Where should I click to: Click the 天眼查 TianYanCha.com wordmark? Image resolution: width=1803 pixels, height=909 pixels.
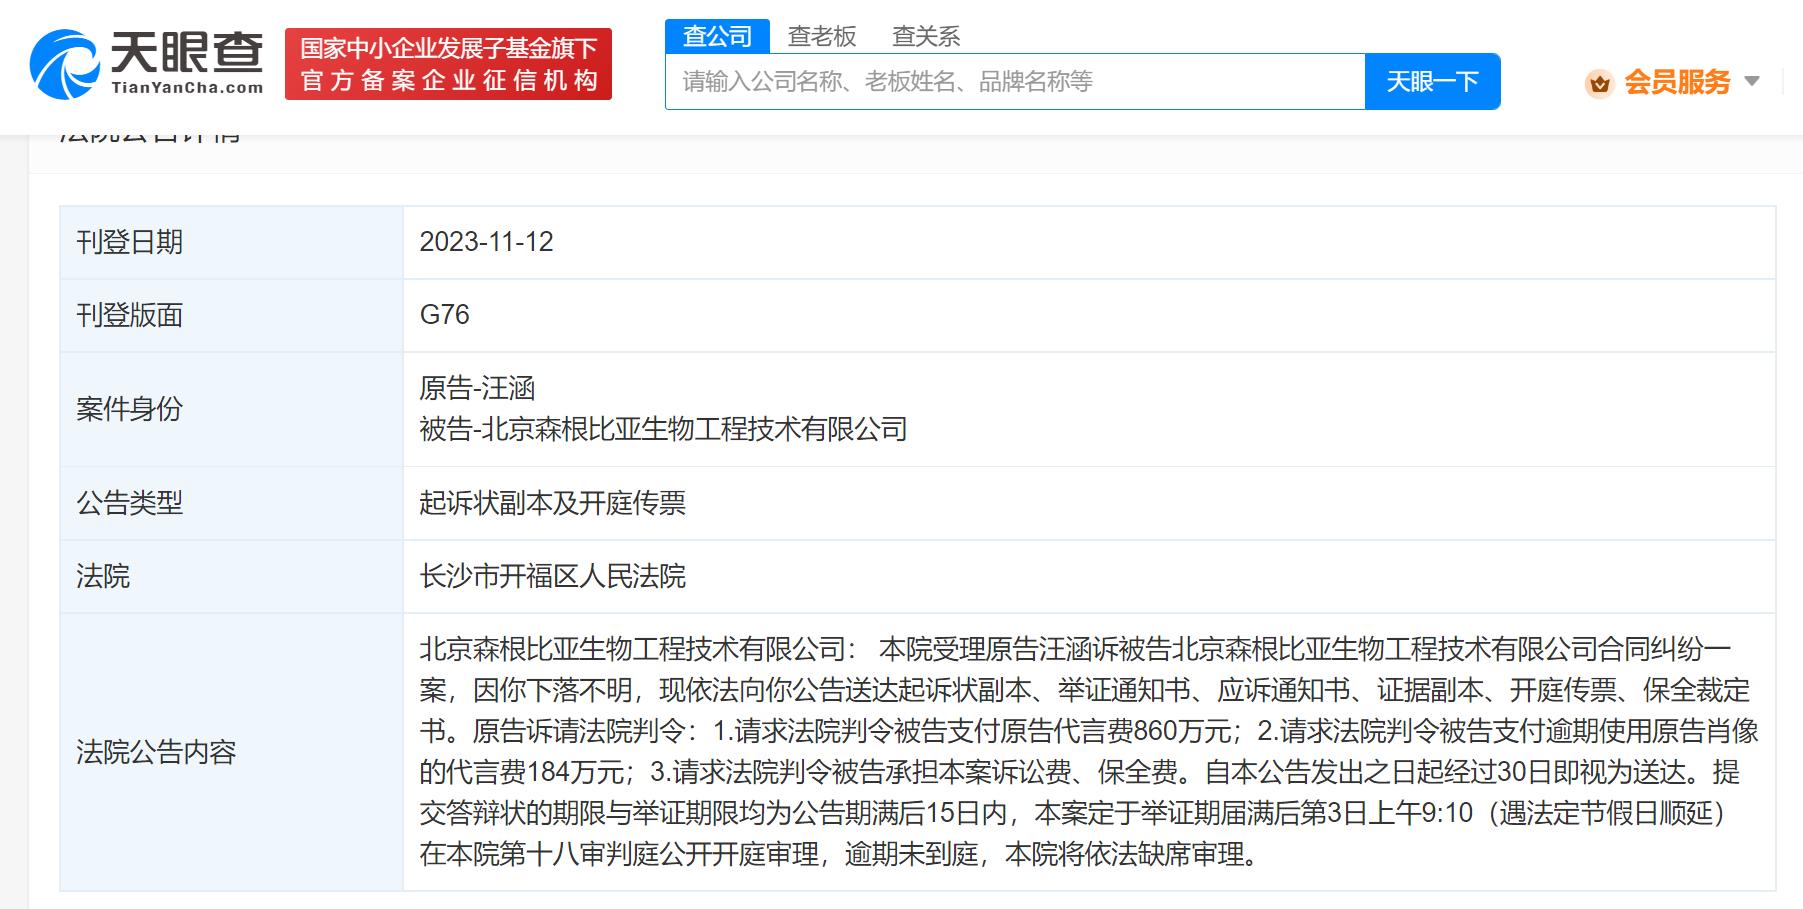(187, 63)
